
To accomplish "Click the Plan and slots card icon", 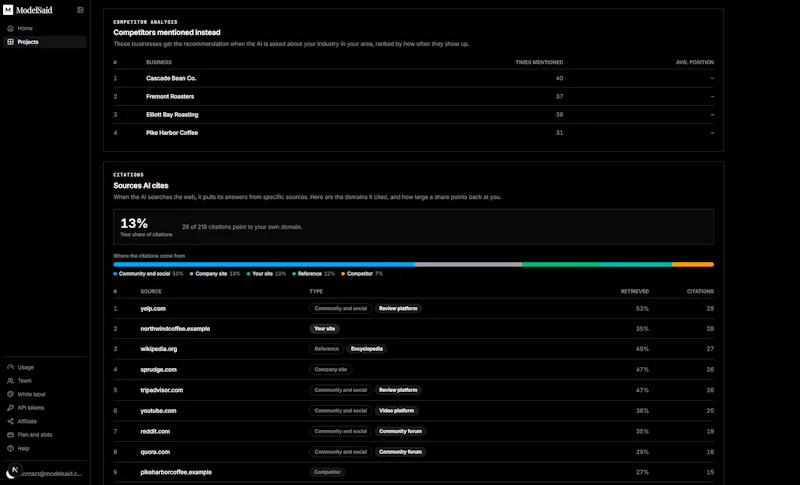I will [x=10, y=435].
